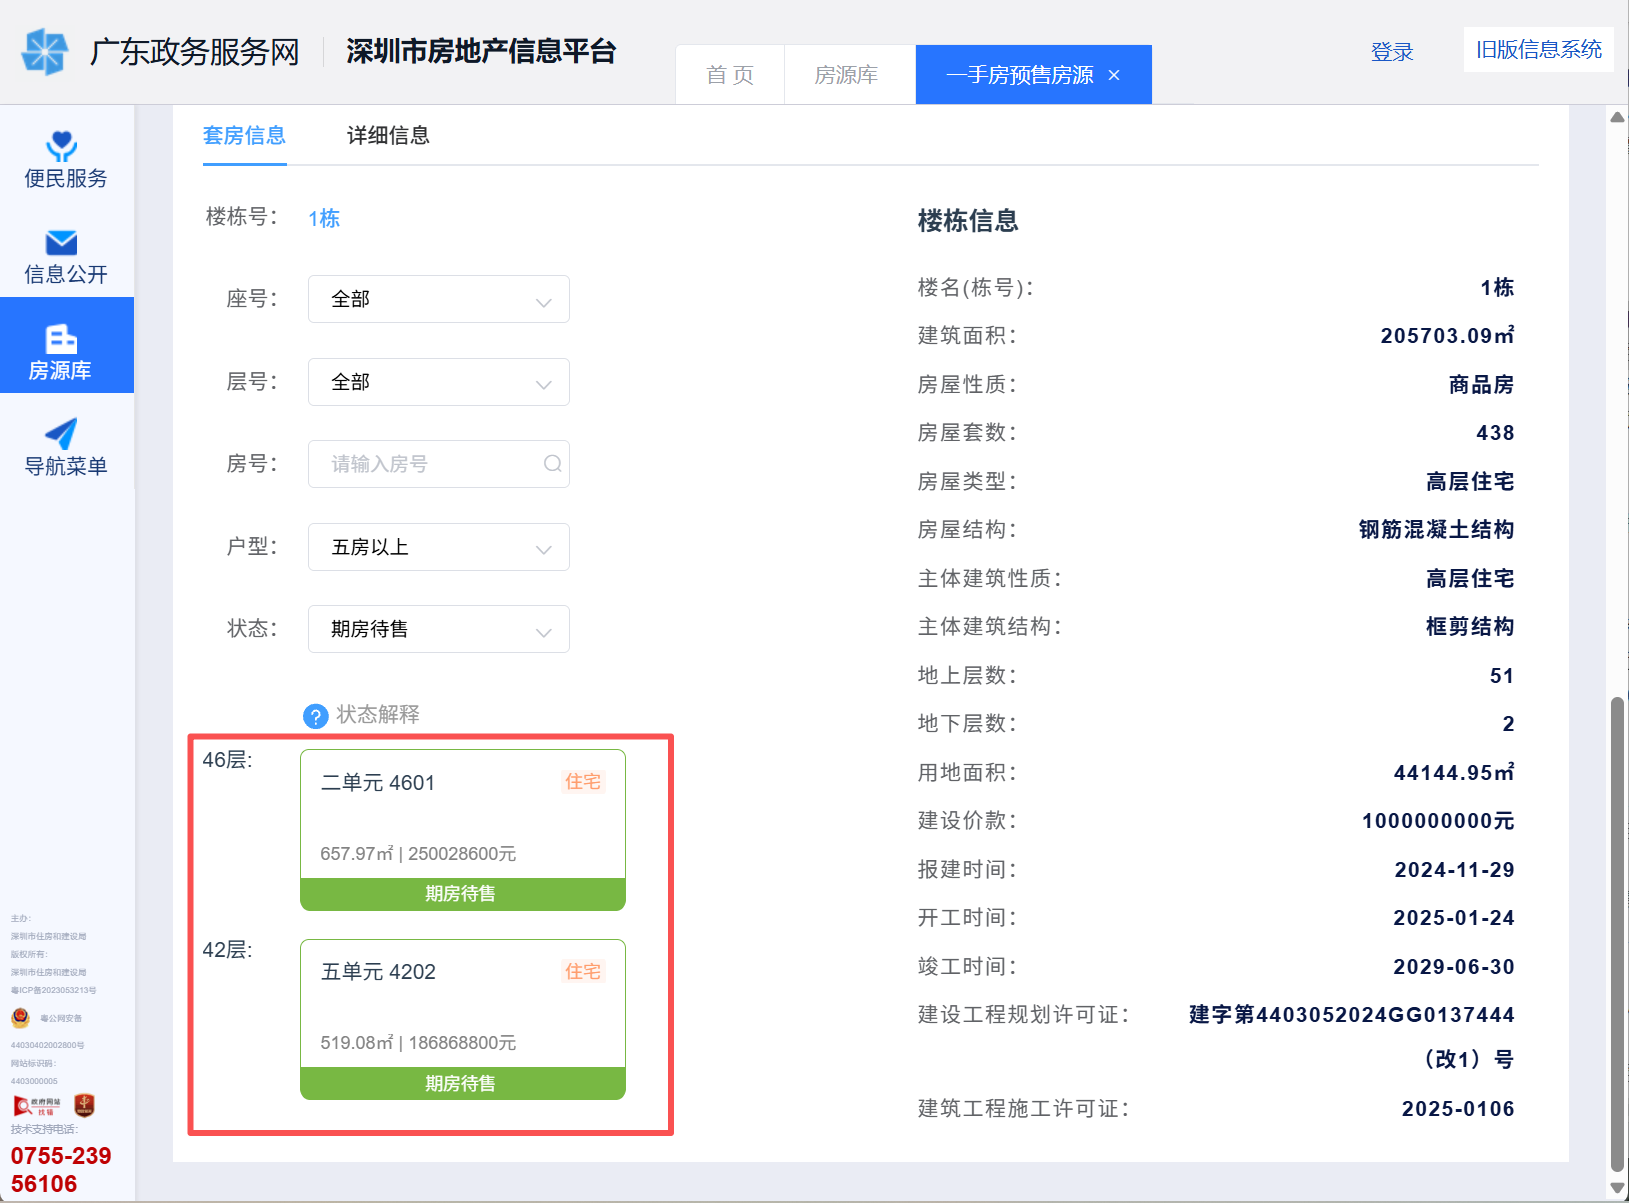Click the 广东政务服务网 logo icon
1629x1203 pixels.
pos(45,50)
